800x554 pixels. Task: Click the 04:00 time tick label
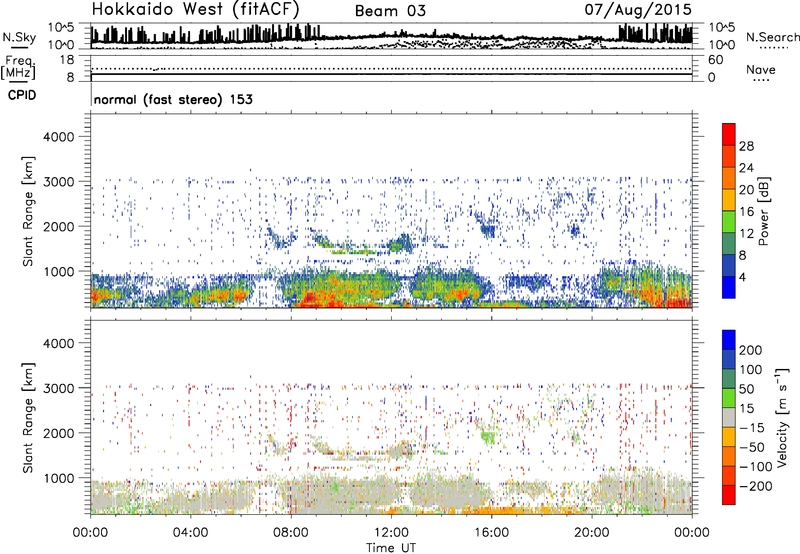[x=190, y=533]
